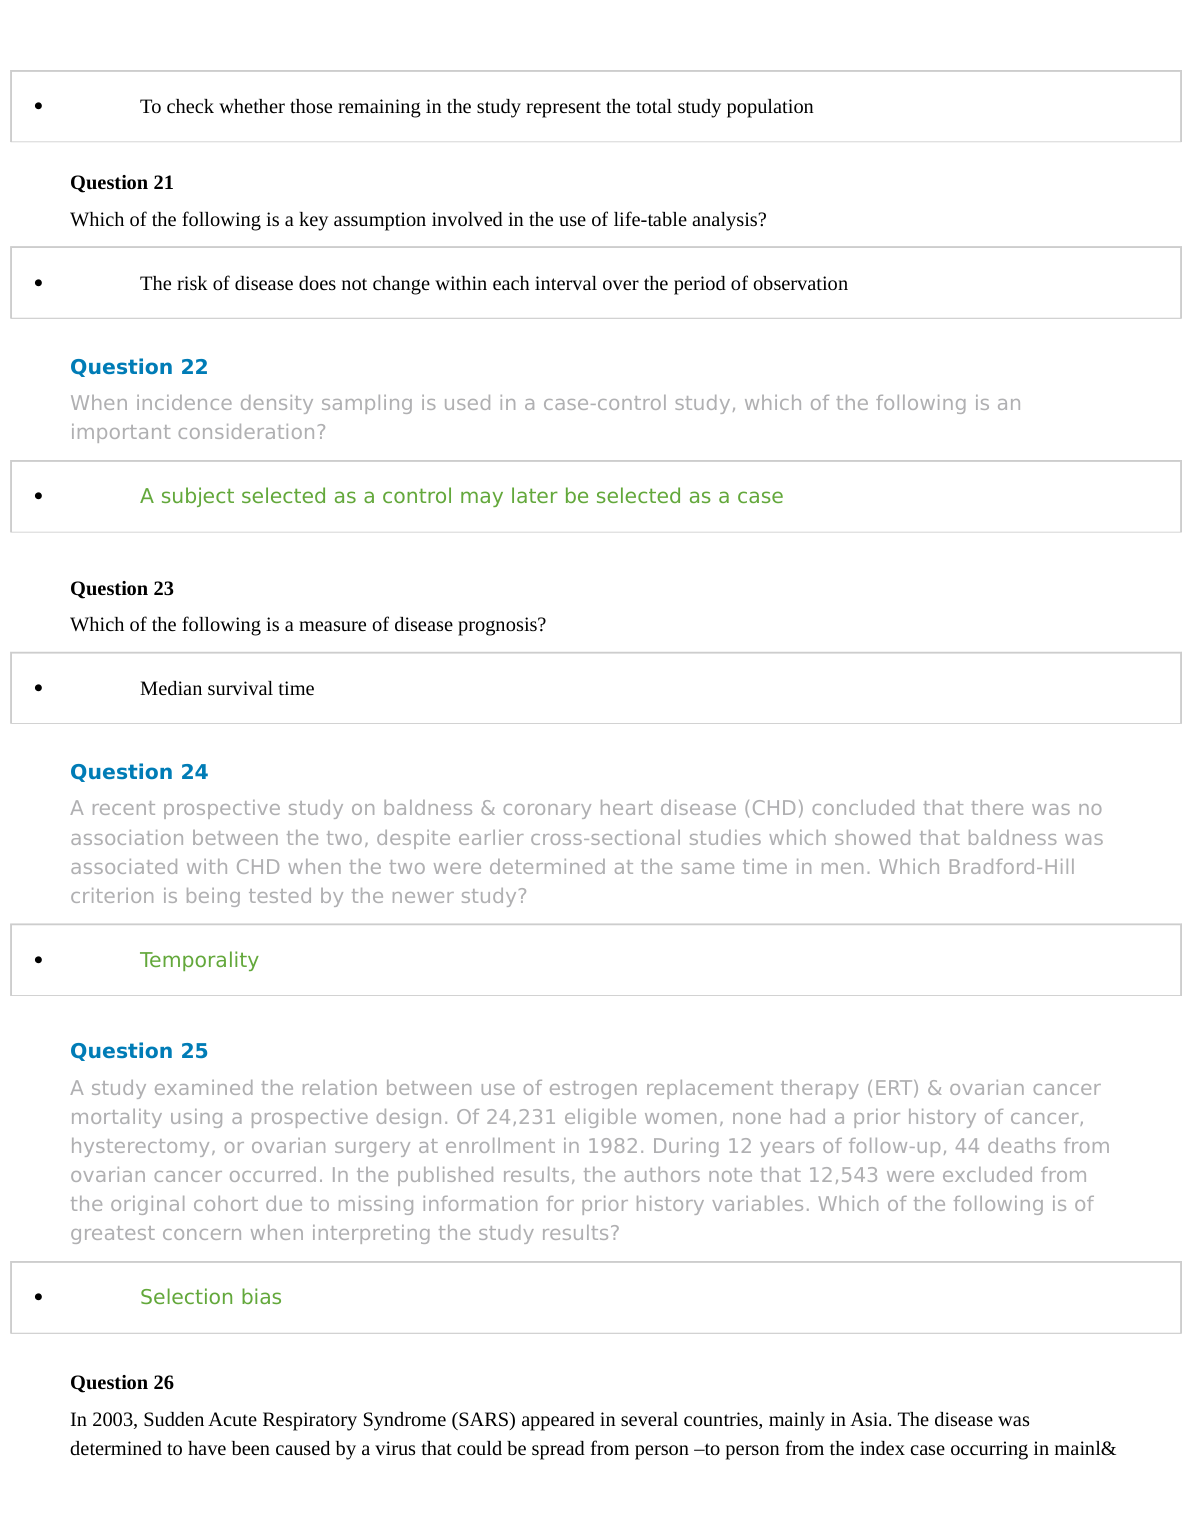The image size is (1190, 1540).
Task: Click the answer about risk of disease within each interval
Action: [x=493, y=283]
